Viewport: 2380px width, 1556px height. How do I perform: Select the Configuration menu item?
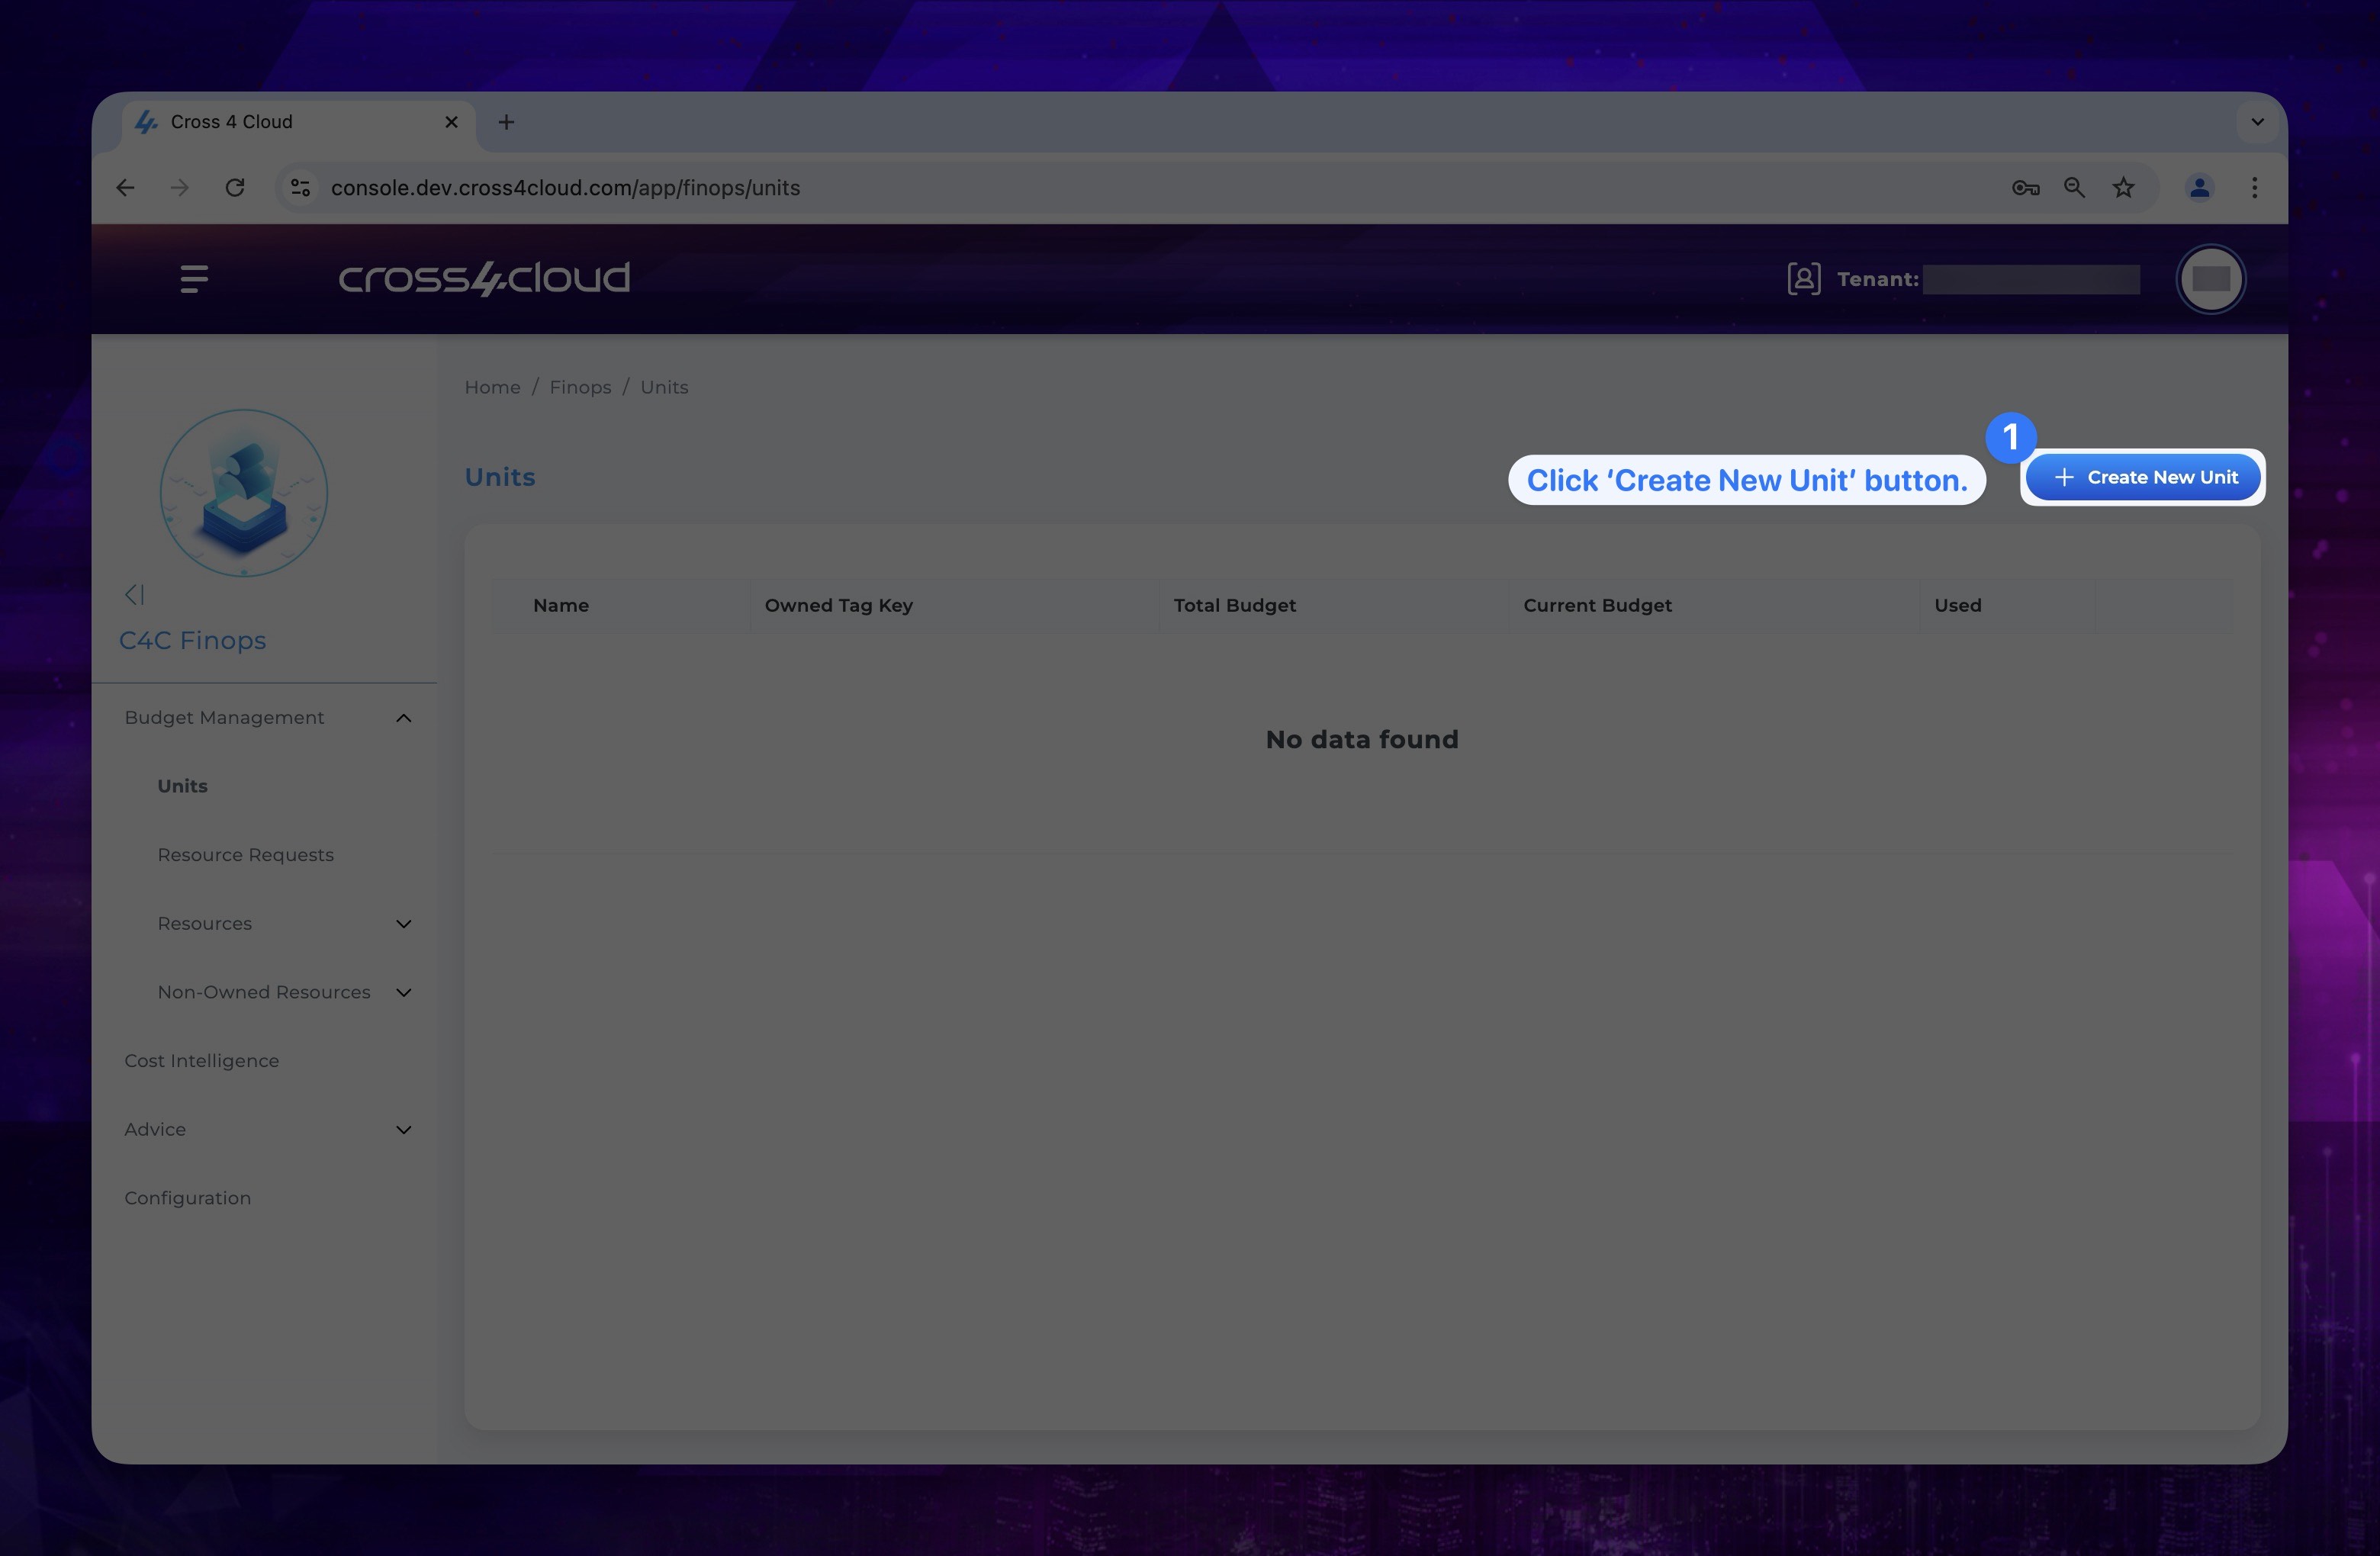[188, 1198]
